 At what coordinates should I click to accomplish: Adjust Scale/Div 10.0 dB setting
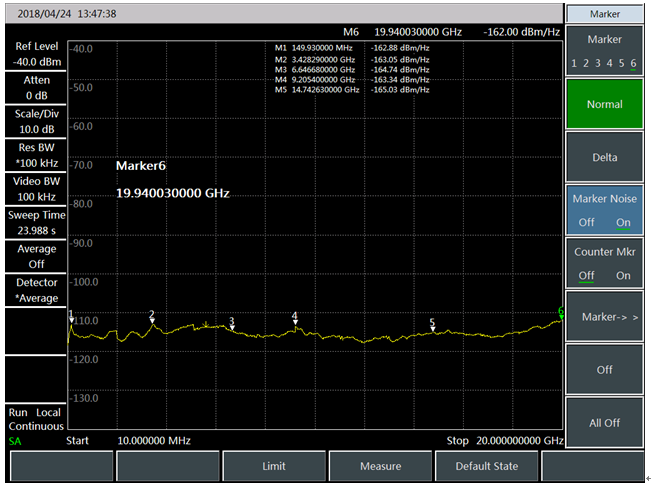pos(36,121)
